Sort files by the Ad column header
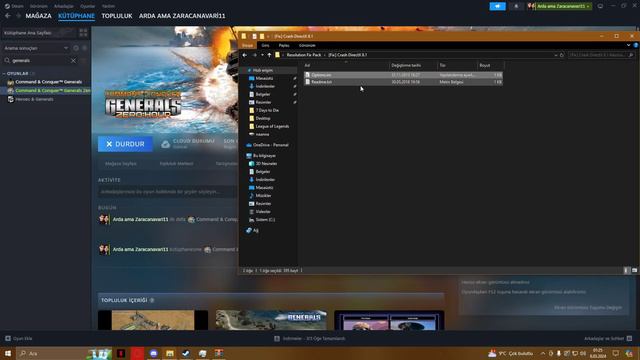Screen dimensions: 640x360 [346, 65]
